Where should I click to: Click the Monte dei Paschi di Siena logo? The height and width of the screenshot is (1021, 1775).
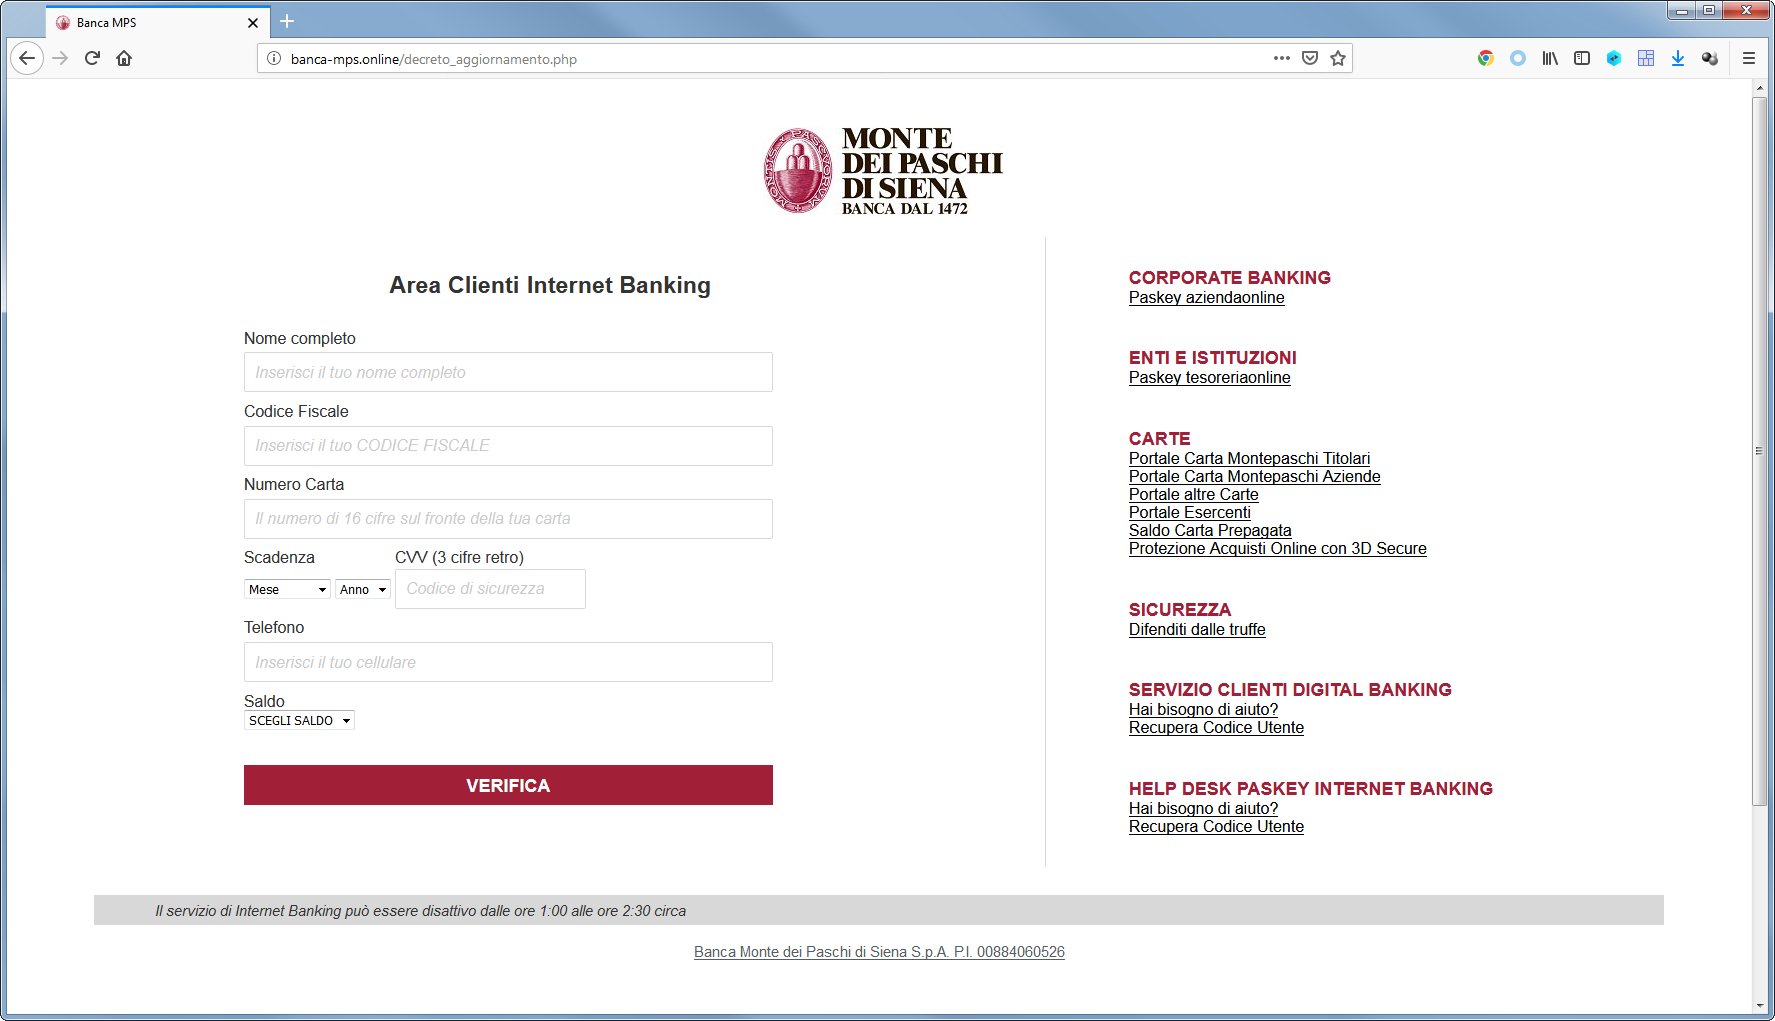pyautogui.click(x=884, y=171)
